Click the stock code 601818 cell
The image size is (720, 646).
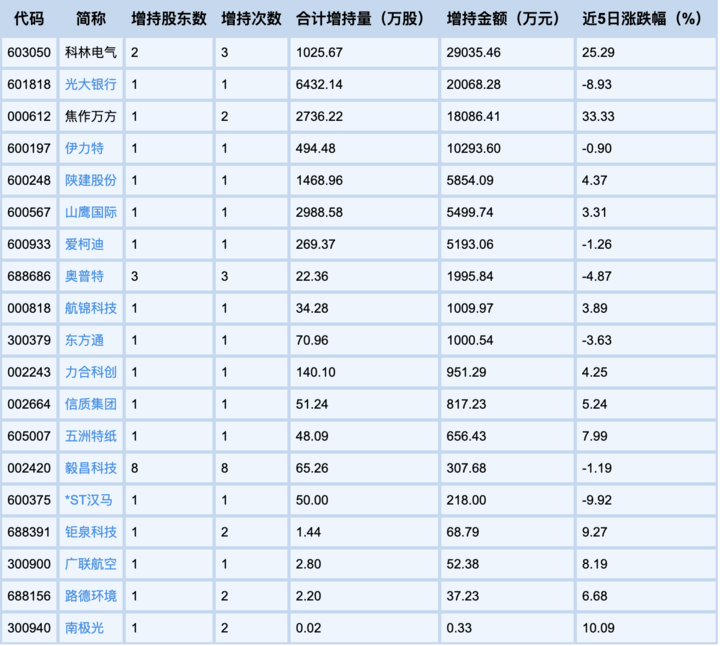point(29,84)
